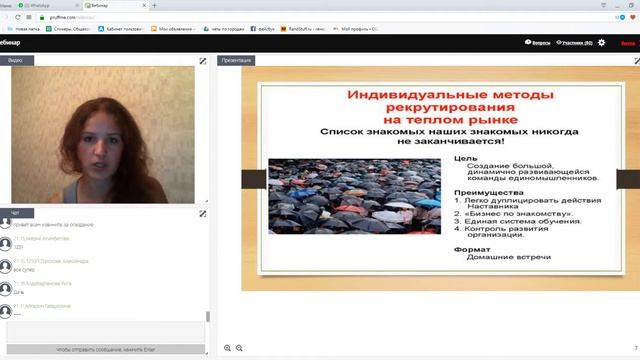Add page to bookmarks heart icon
The height and width of the screenshot is (360, 640).
click(x=633, y=17)
